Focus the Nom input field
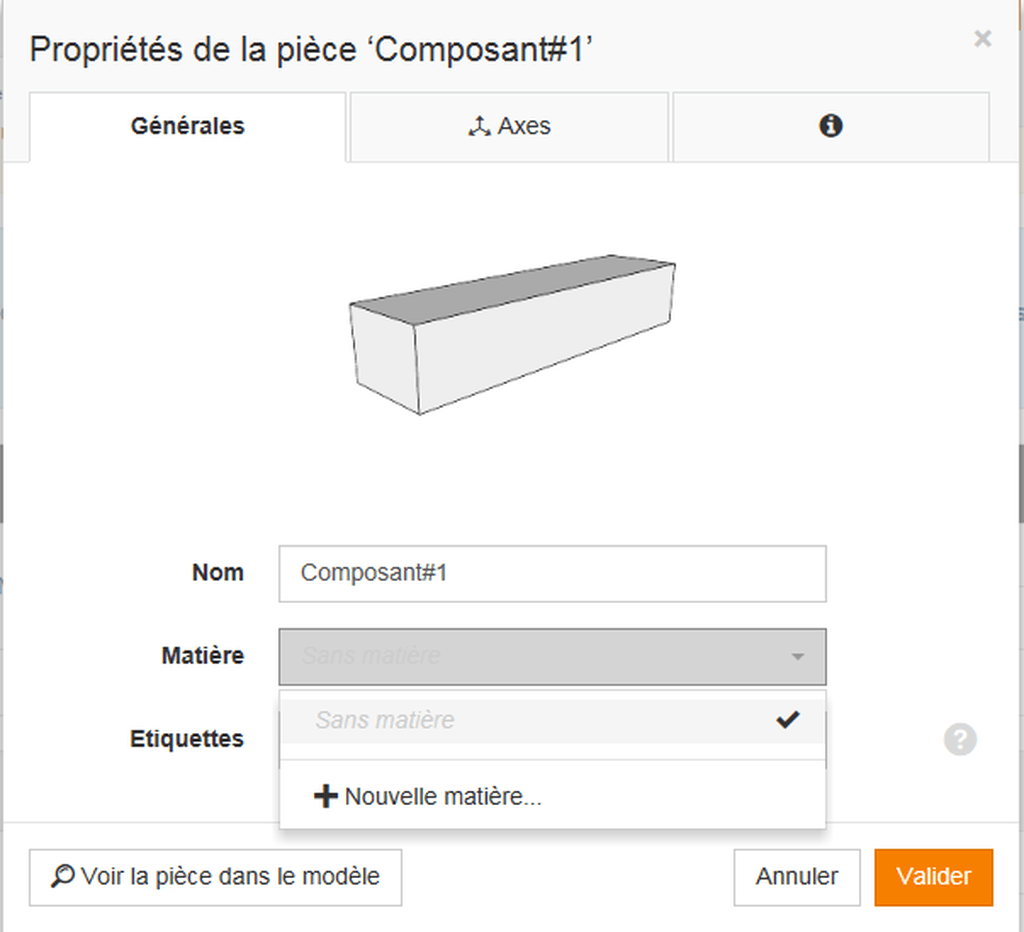The height and width of the screenshot is (932, 1024). point(552,573)
